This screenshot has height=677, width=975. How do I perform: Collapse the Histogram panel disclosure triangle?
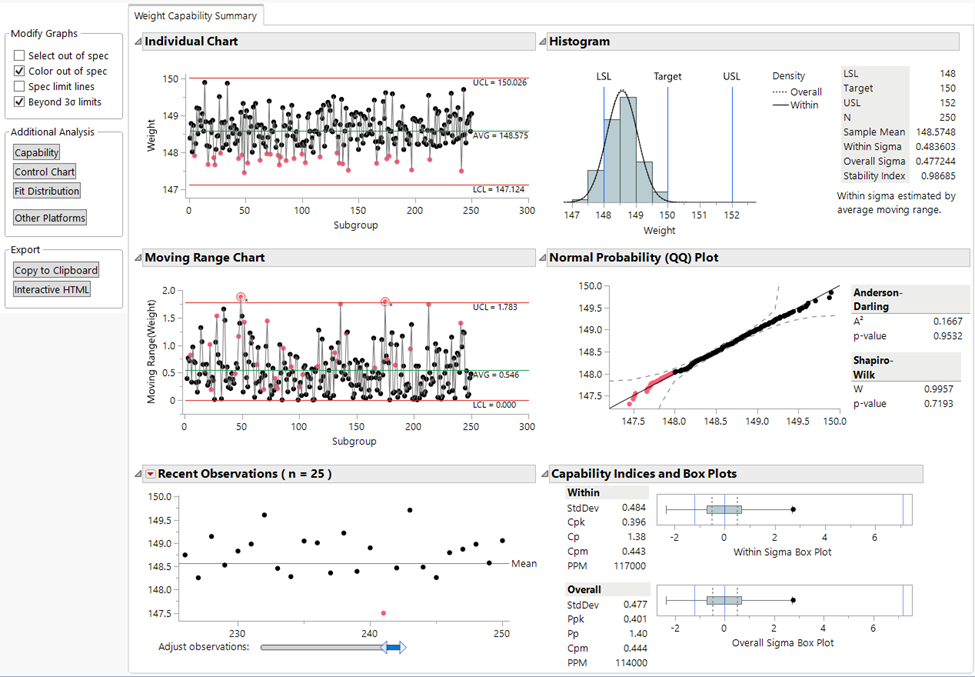pyautogui.click(x=542, y=41)
